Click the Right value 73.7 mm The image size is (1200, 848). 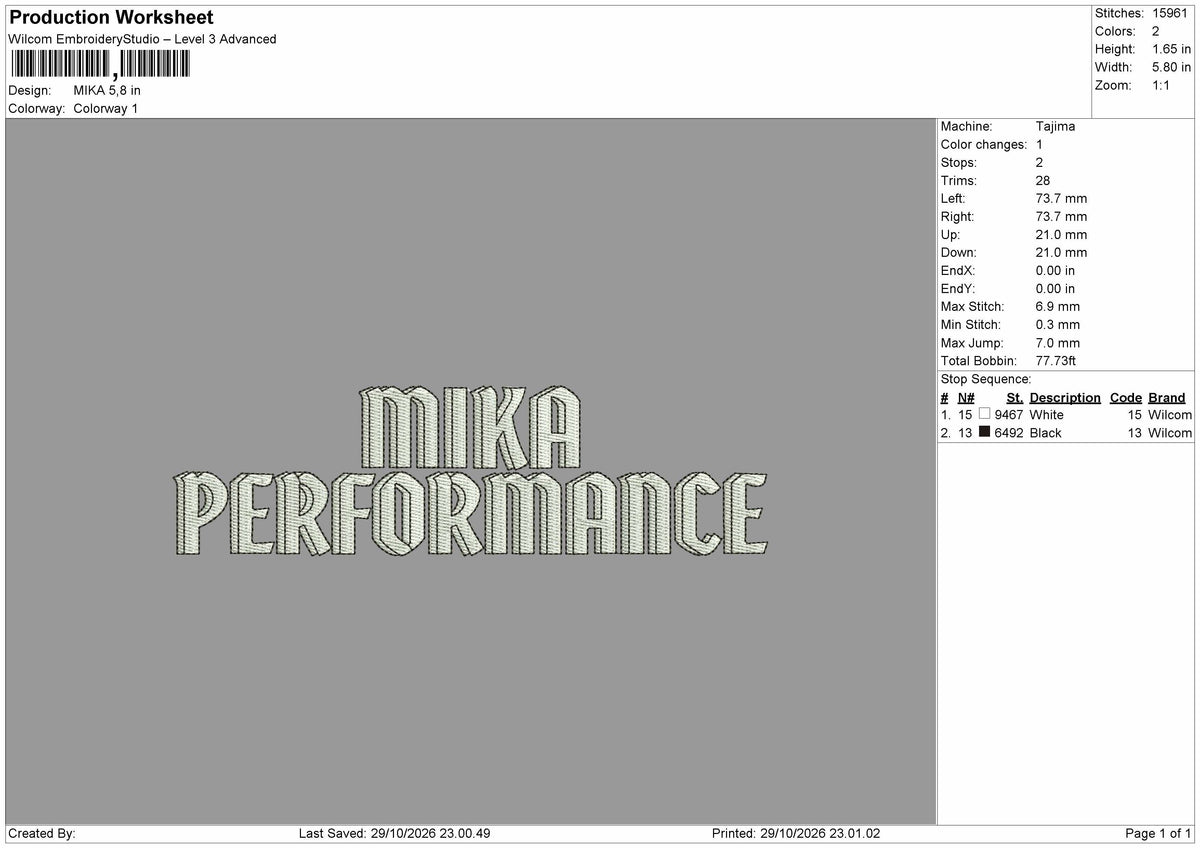tap(1061, 217)
